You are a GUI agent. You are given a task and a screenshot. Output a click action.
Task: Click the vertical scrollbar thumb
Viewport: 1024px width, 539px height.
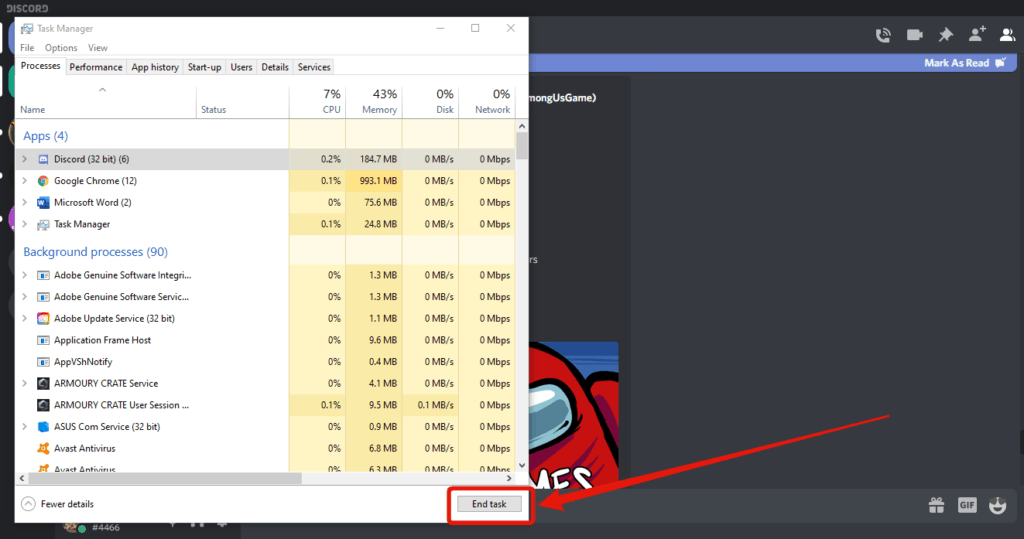522,146
